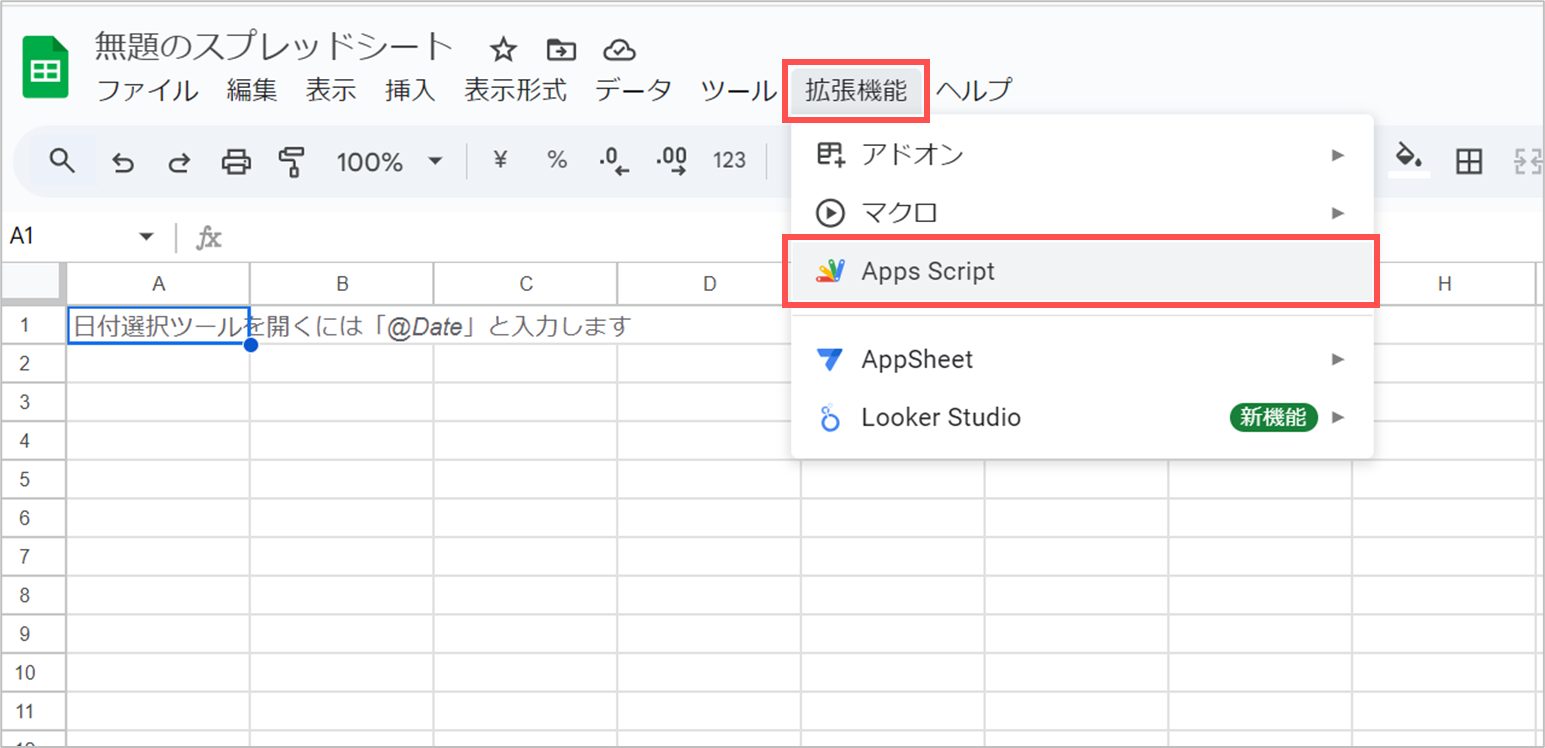
Task: Increase decimal places
Action: click(671, 162)
